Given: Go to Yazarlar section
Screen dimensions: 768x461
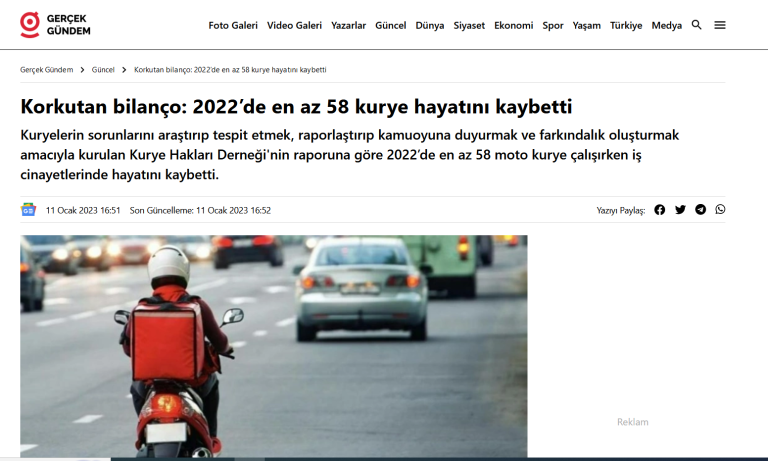Looking at the screenshot, I should click(x=348, y=25).
